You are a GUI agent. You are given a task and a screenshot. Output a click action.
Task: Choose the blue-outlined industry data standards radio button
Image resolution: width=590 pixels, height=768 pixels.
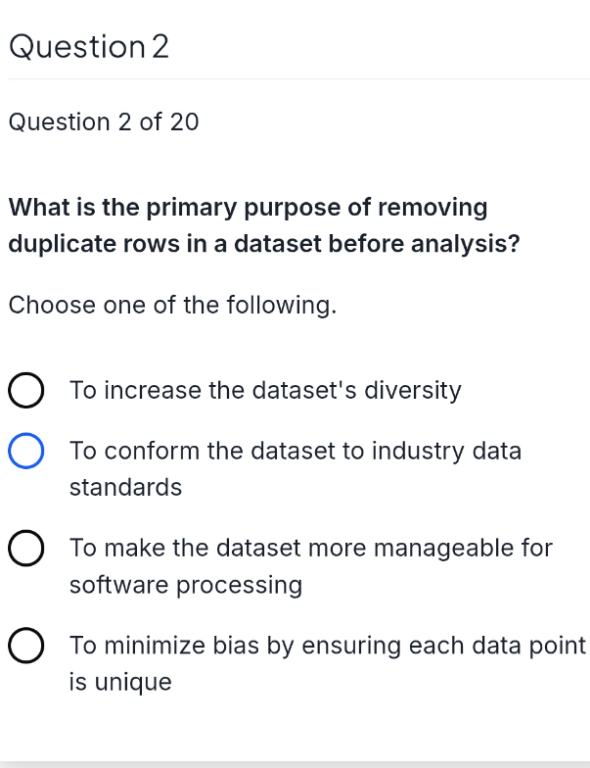coord(26,451)
